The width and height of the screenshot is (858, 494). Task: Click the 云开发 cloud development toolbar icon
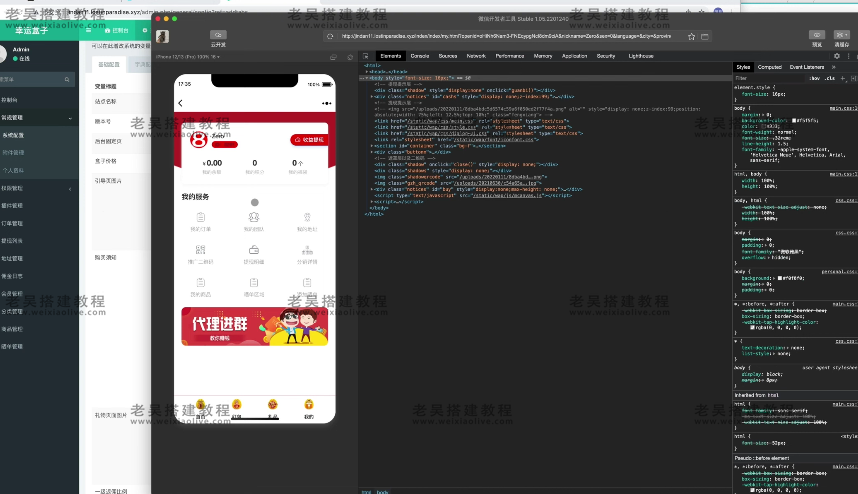tap(218, 36)
